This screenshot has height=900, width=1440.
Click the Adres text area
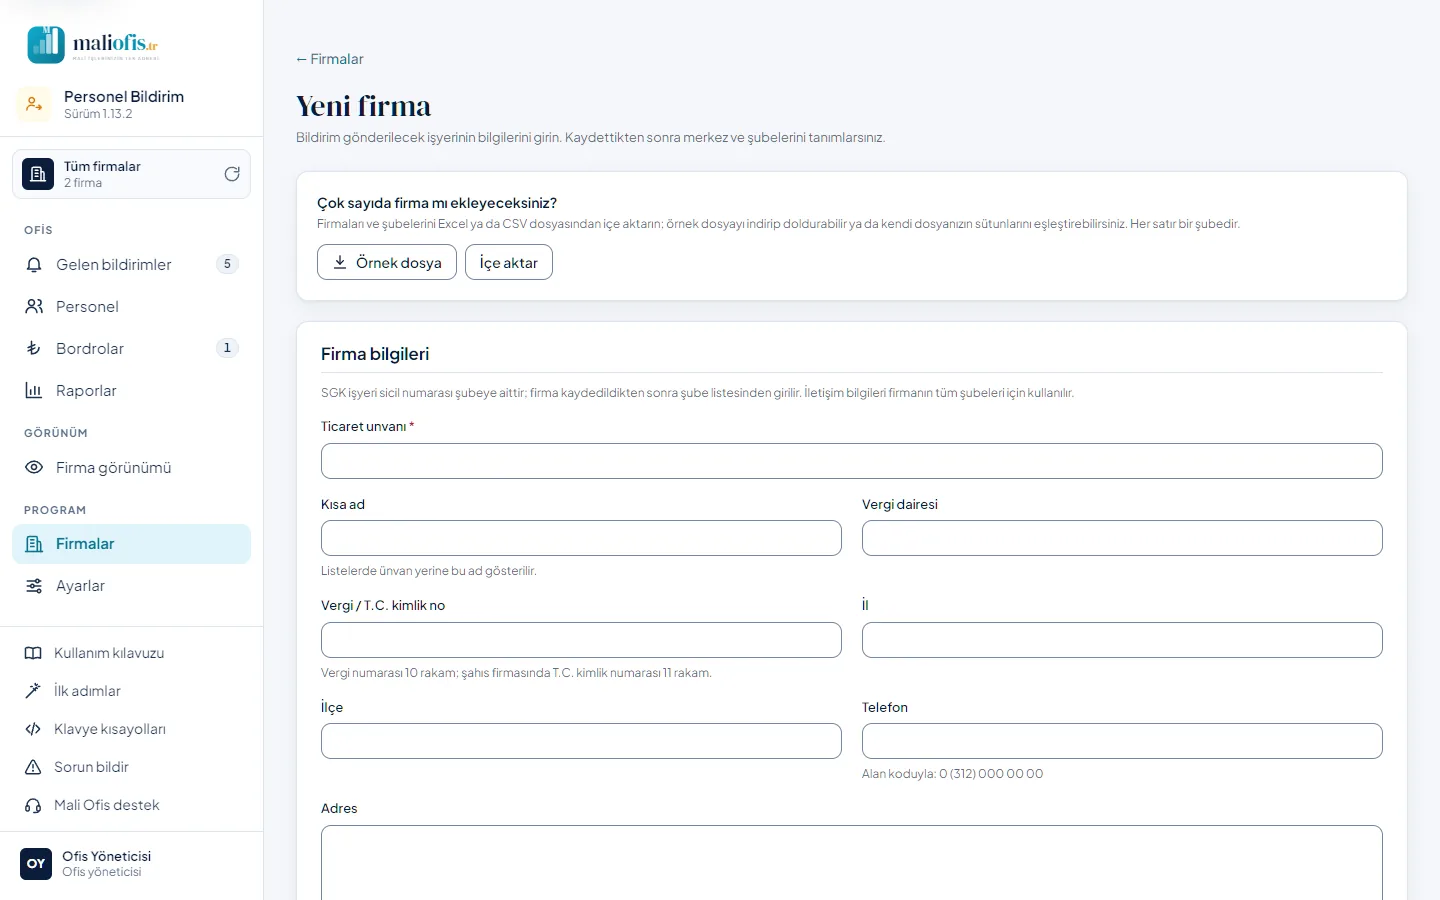coord(852,862)
